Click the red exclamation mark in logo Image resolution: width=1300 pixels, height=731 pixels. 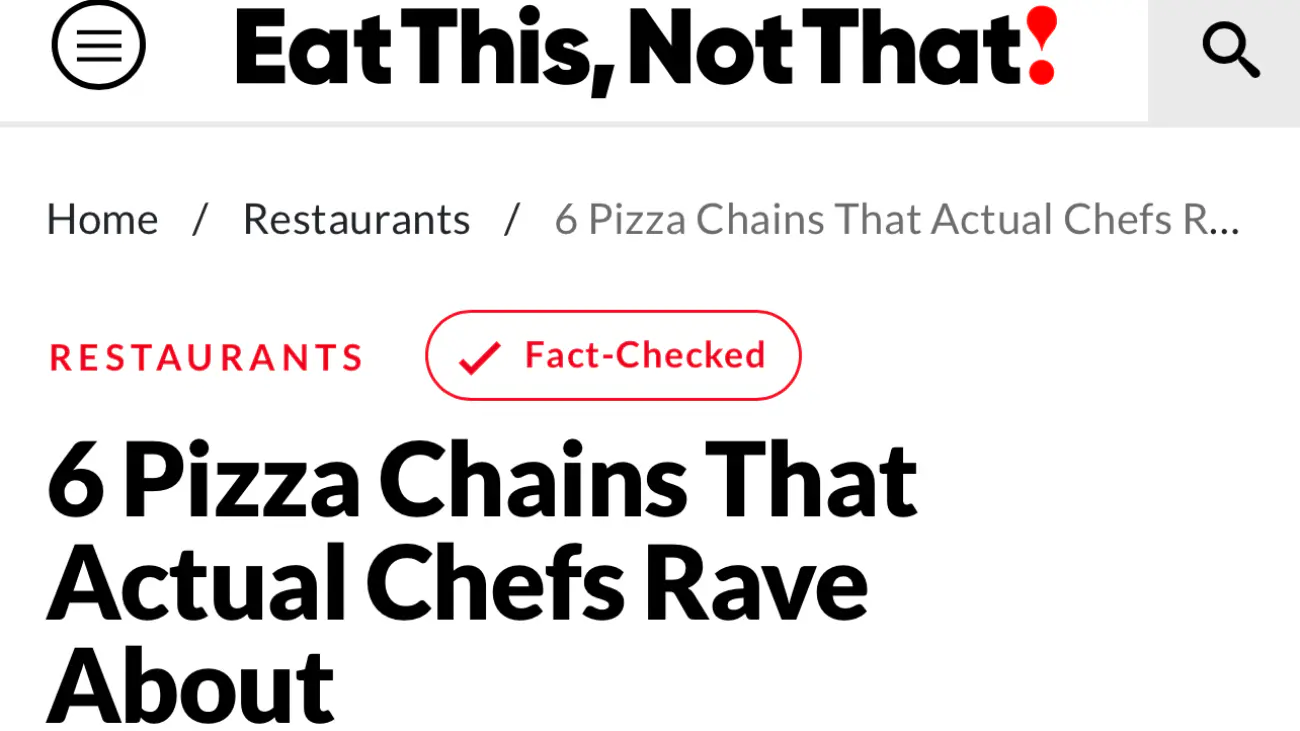click(1041, 46)
